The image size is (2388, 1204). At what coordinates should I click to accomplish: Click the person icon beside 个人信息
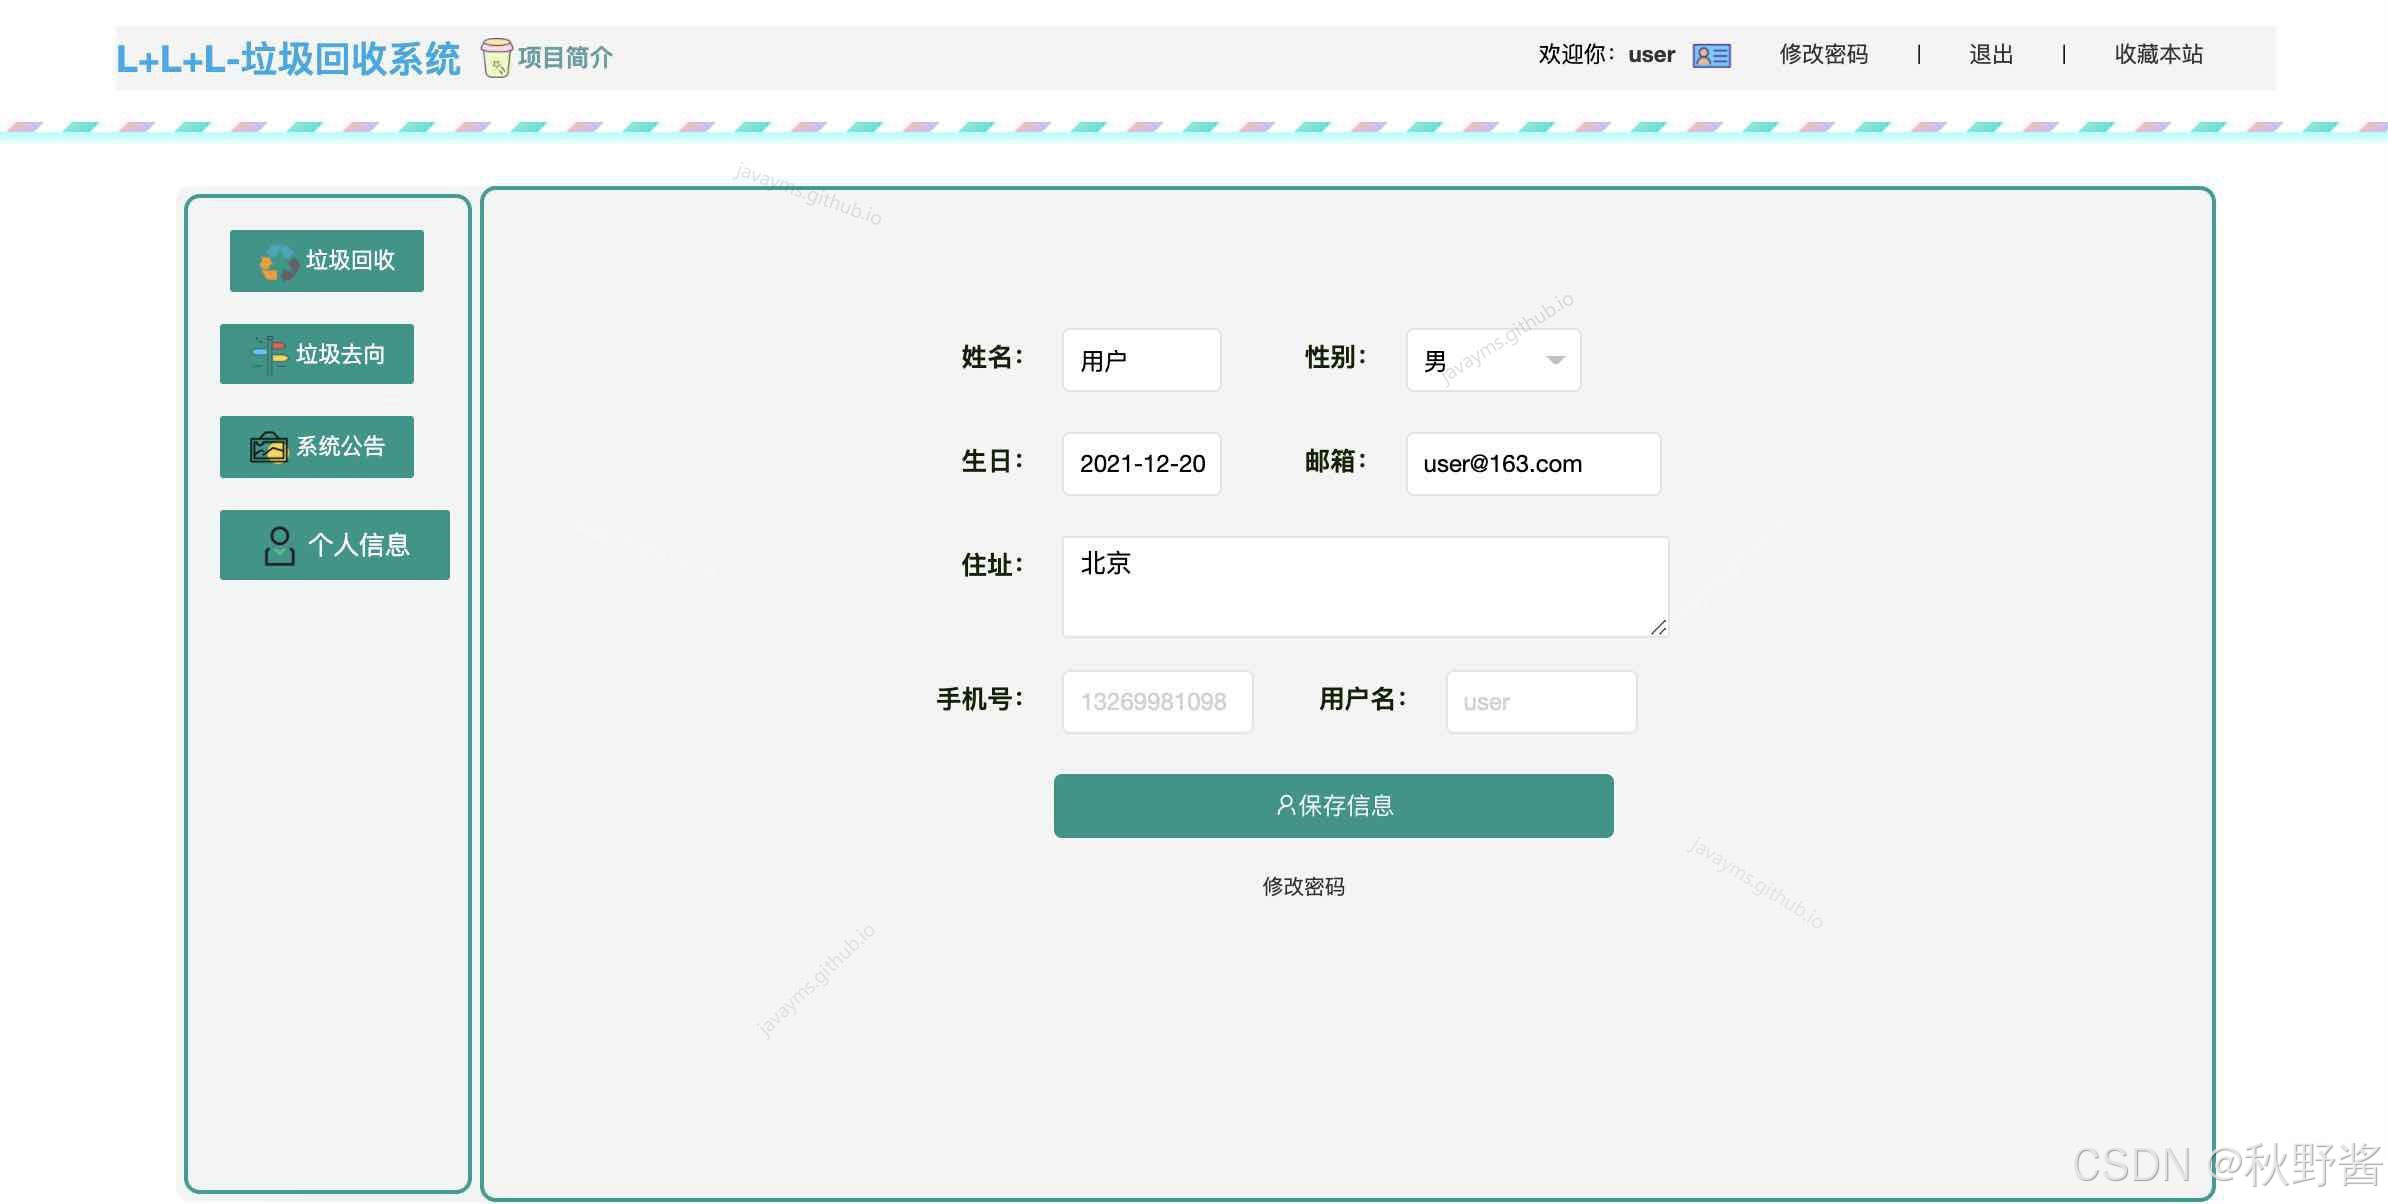(279, 546)
